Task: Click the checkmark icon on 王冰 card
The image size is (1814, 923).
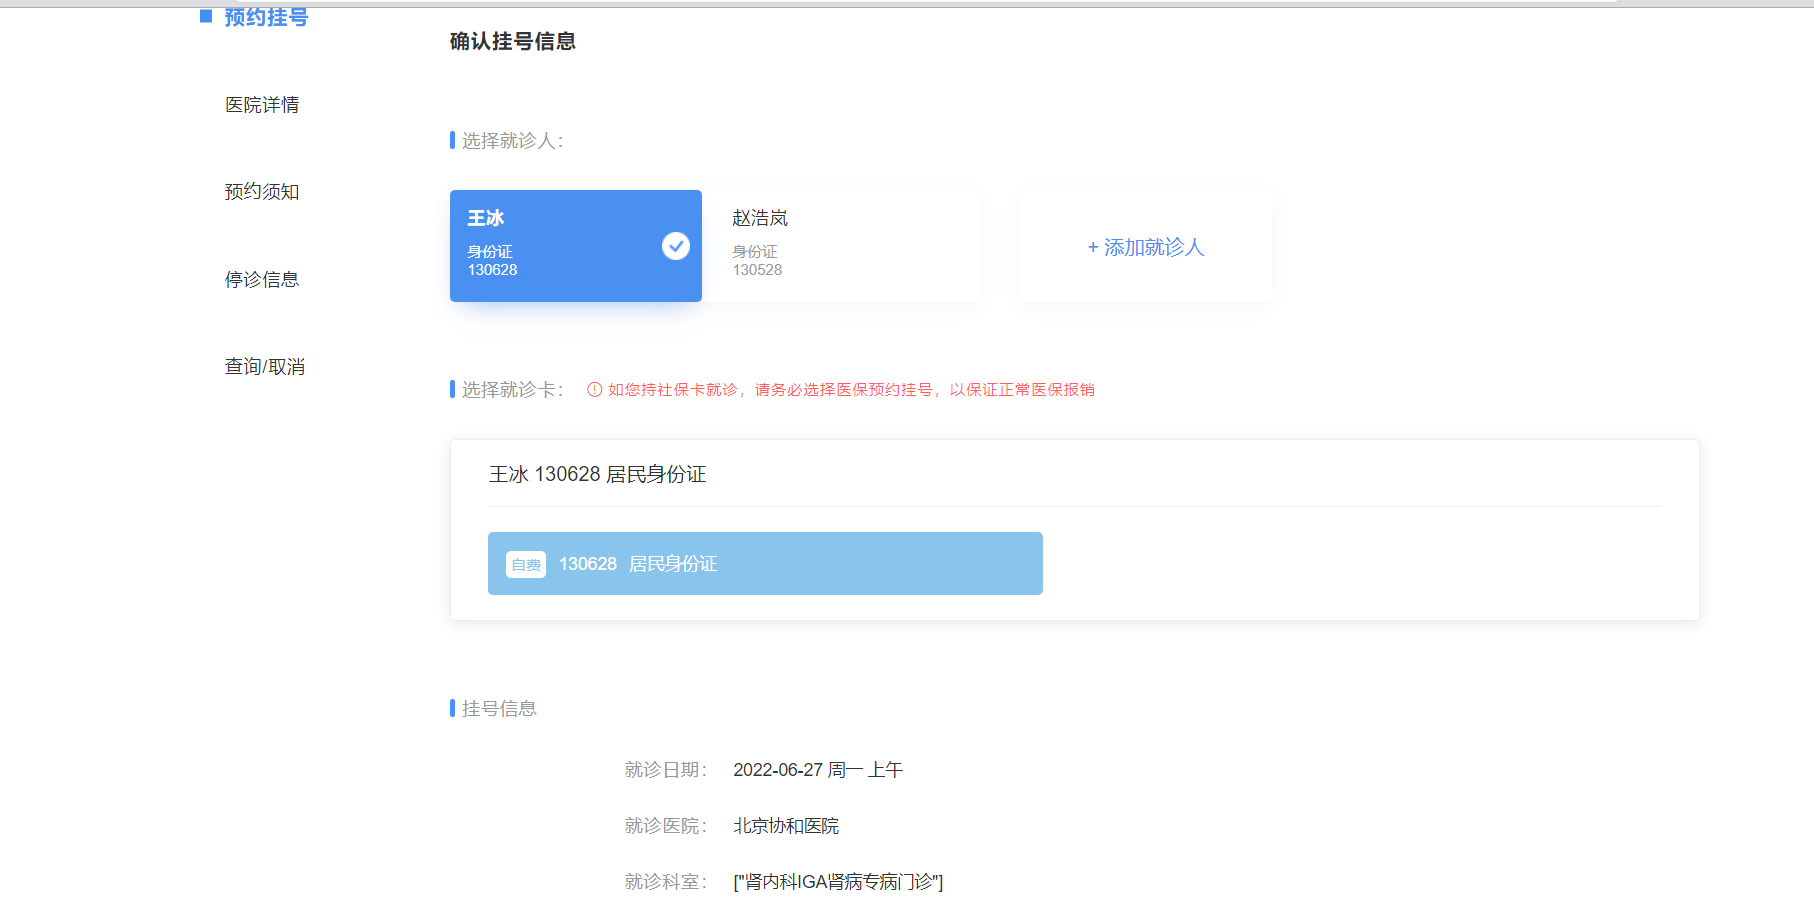Action: (676, 246)
